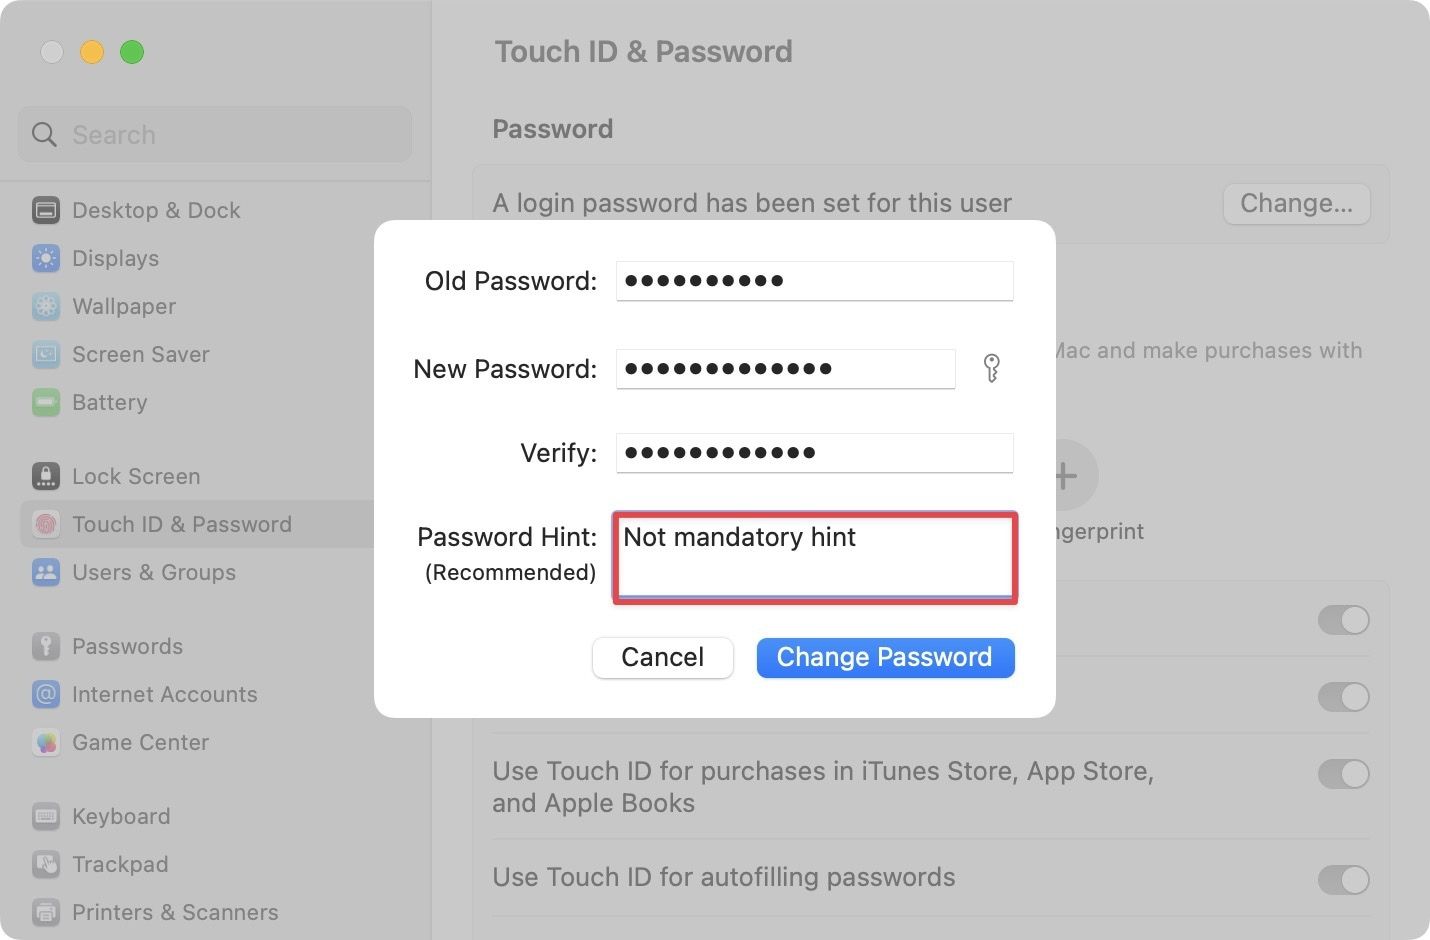Select Touch ID & Password settings pane

pos(182,524)
